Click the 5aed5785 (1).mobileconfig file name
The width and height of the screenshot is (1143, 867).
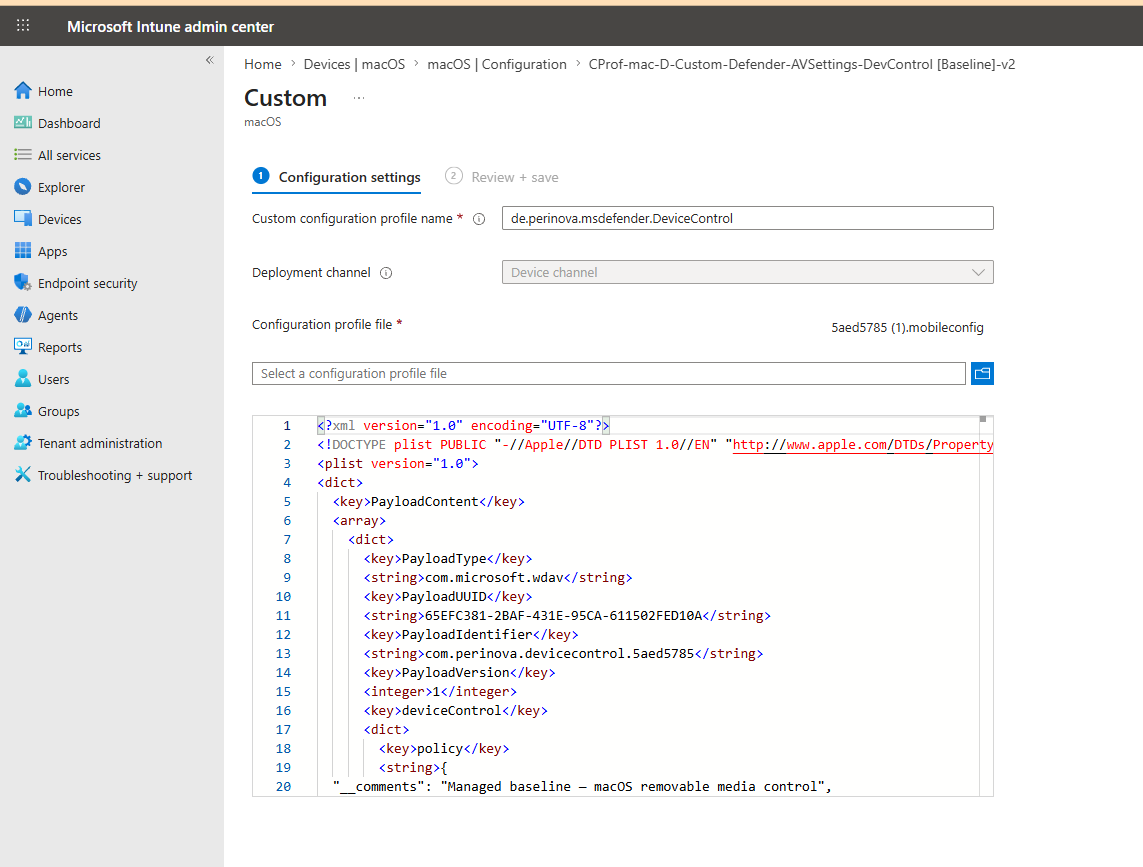coord(907,327)
